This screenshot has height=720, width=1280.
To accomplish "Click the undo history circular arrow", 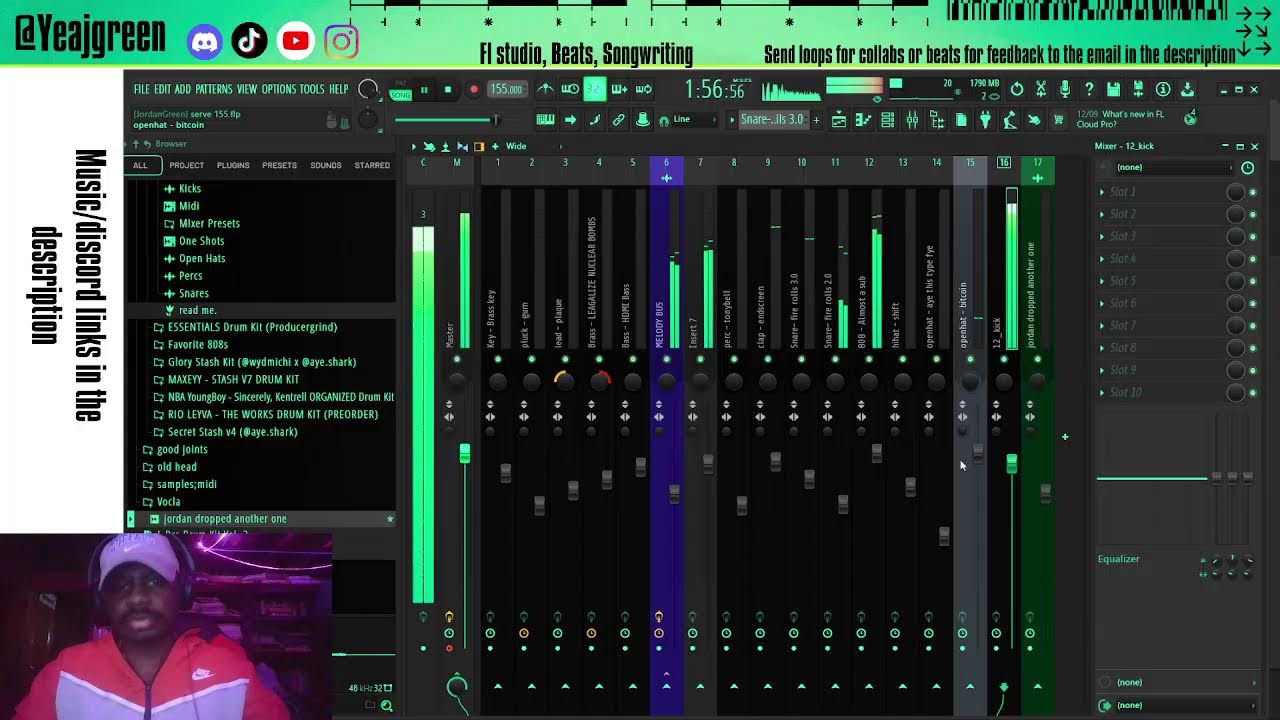I will tap(1016, 89).
